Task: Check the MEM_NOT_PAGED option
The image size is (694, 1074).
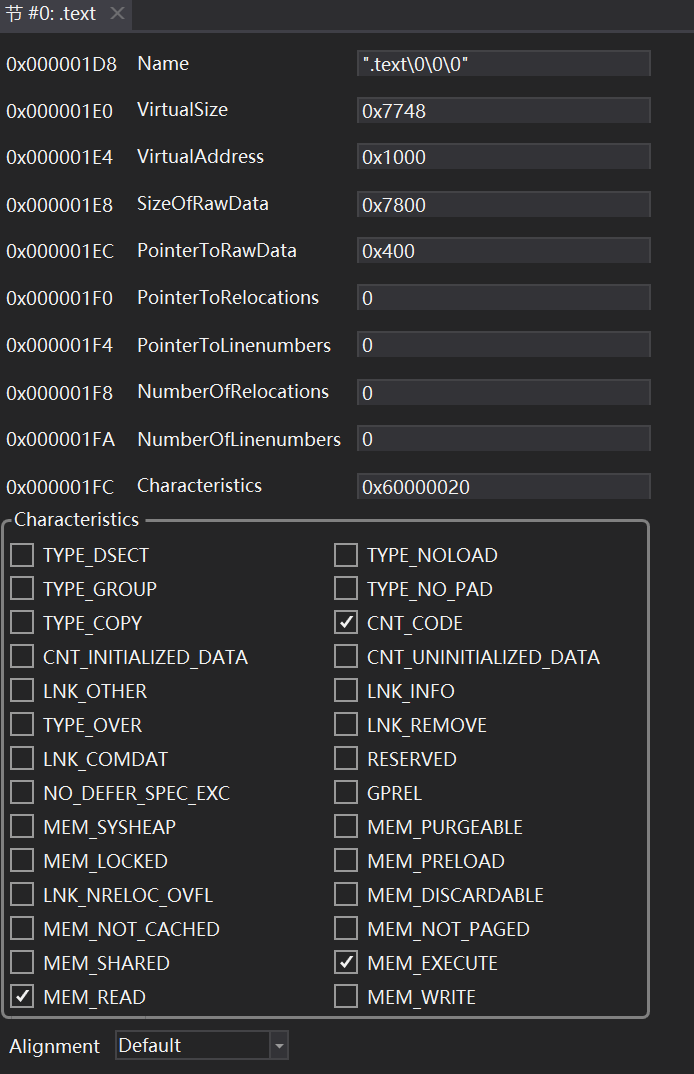Action: 346,929
